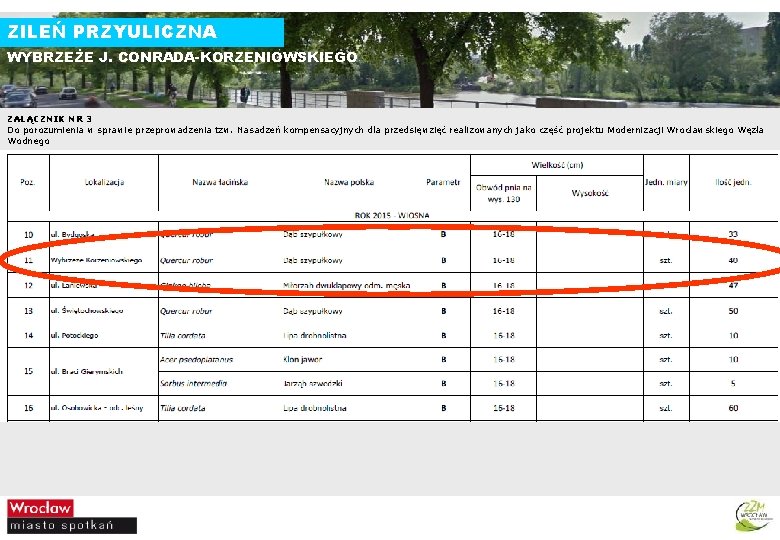Click the Wrocław miasto spotkań logo
Viewport: 780px width, 540px height.
72,516
